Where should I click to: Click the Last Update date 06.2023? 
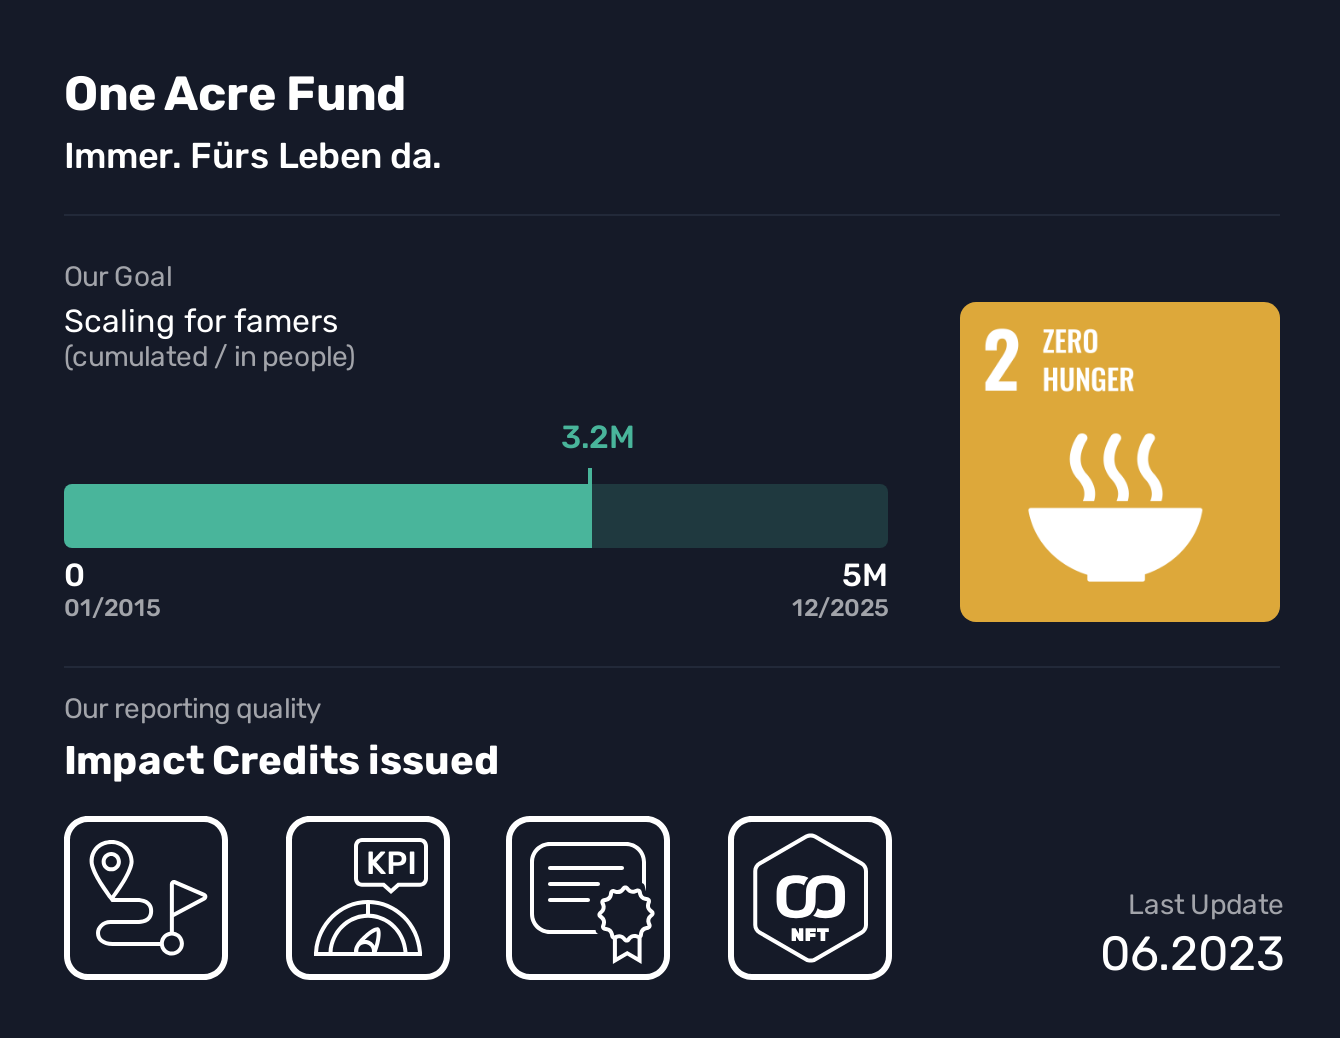(1192, 954)
